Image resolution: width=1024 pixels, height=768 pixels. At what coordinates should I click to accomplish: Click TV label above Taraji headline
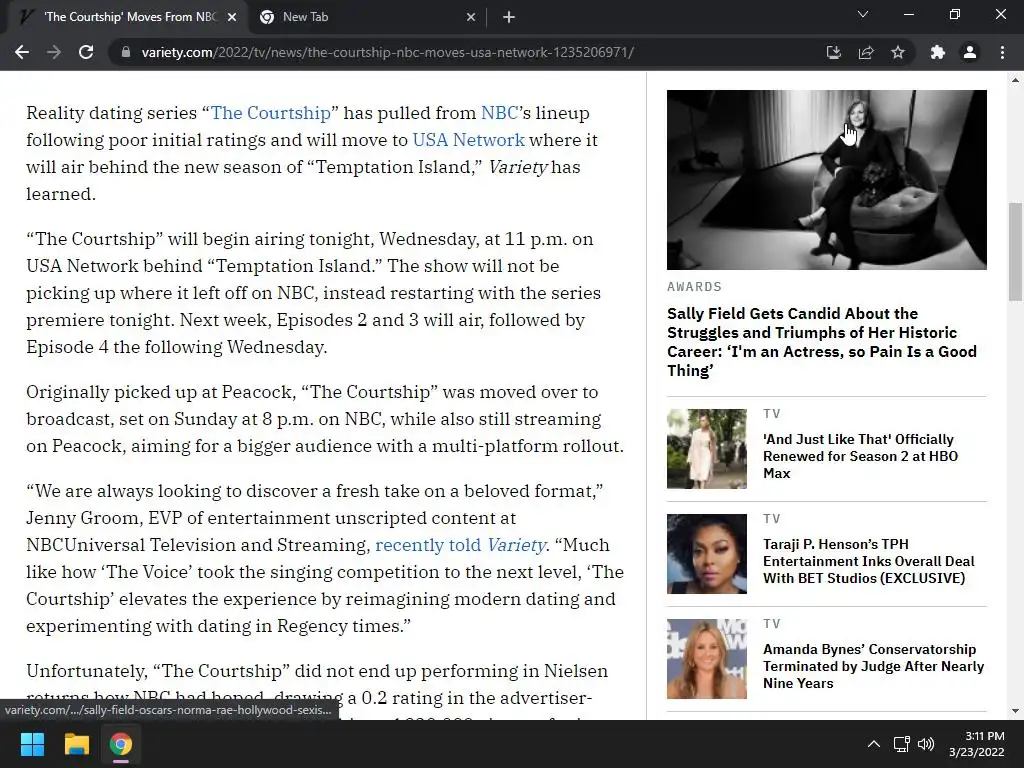(771, 519)
